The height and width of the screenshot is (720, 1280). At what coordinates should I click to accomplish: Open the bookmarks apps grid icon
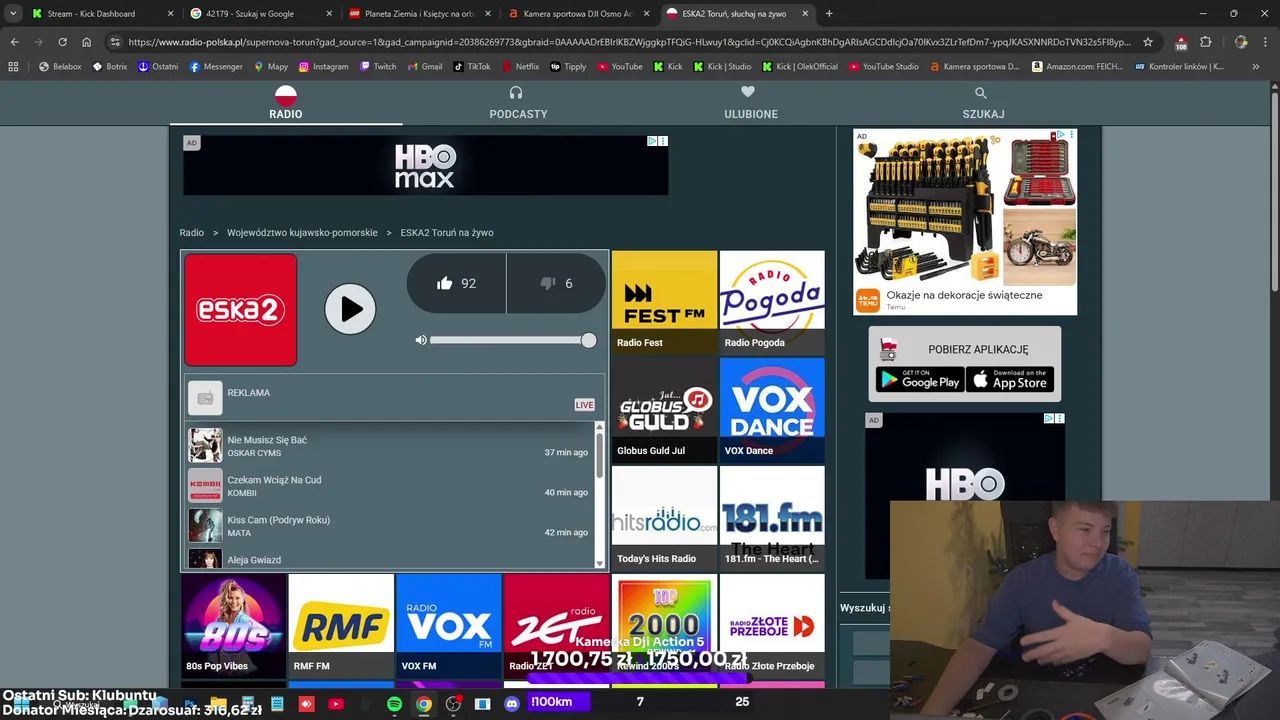pos(13,67)
